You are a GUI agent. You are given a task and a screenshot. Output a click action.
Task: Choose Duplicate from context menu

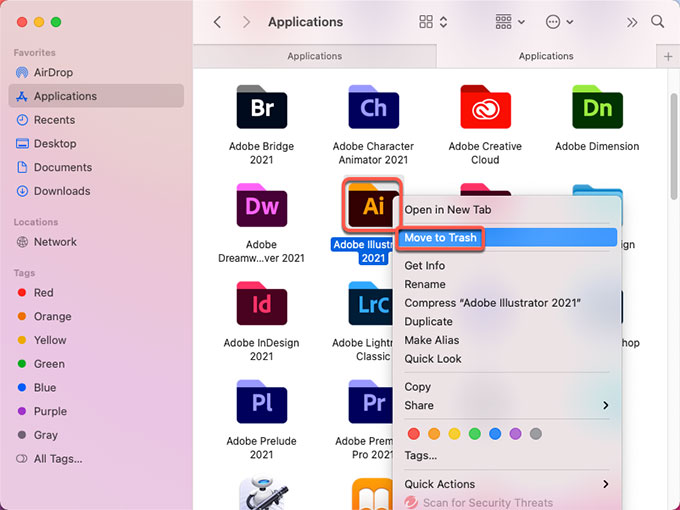click(x=507, y=321)
